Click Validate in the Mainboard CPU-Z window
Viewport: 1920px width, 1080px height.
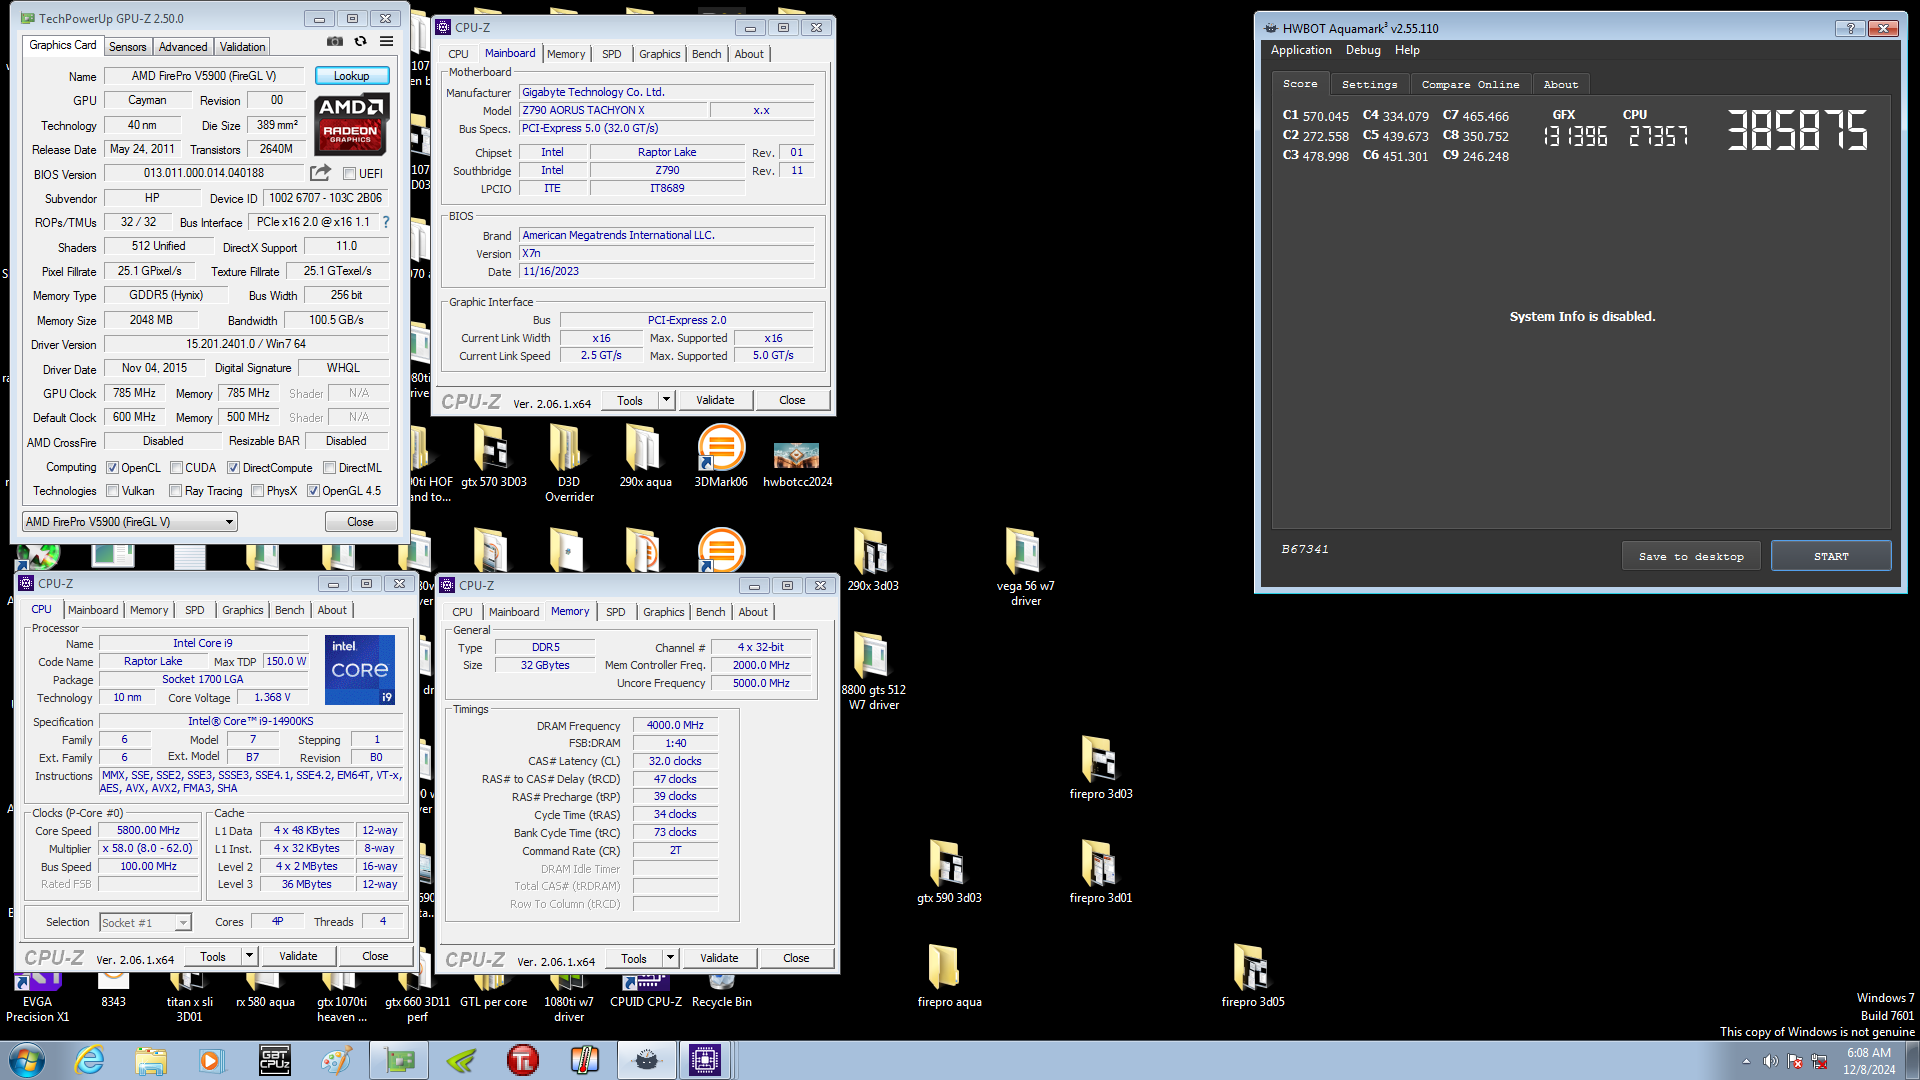[x=715, y=400]
